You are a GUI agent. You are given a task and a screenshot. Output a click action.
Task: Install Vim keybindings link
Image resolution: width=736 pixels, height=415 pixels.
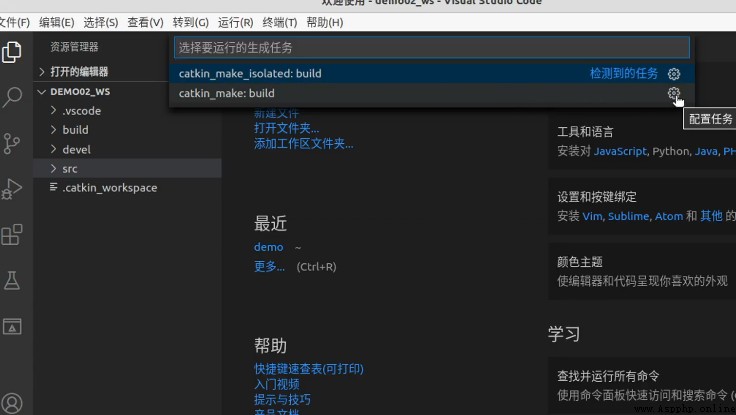pyautogui.click(x=592, y=216)
